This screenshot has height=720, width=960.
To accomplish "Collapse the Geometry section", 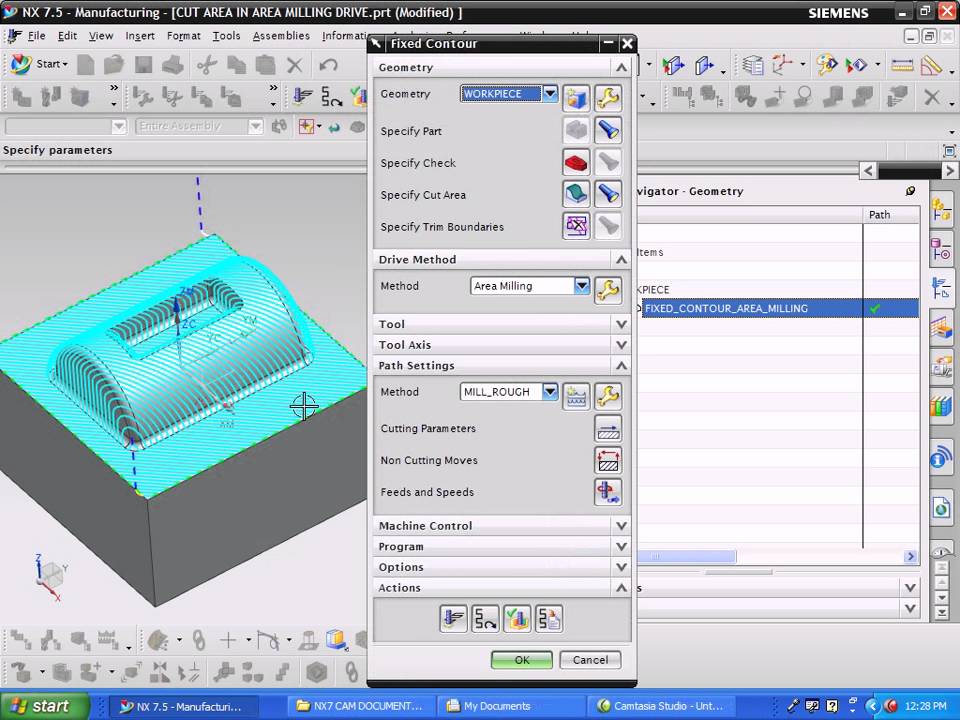I will point(621,67).
